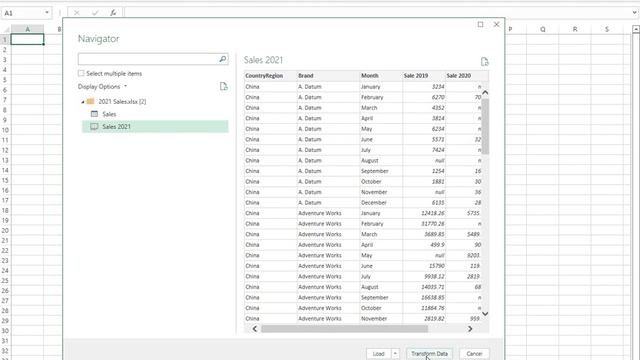640x360 pixels.
Task: Click the Navigator search input field
Action: (x=148, y=59)
